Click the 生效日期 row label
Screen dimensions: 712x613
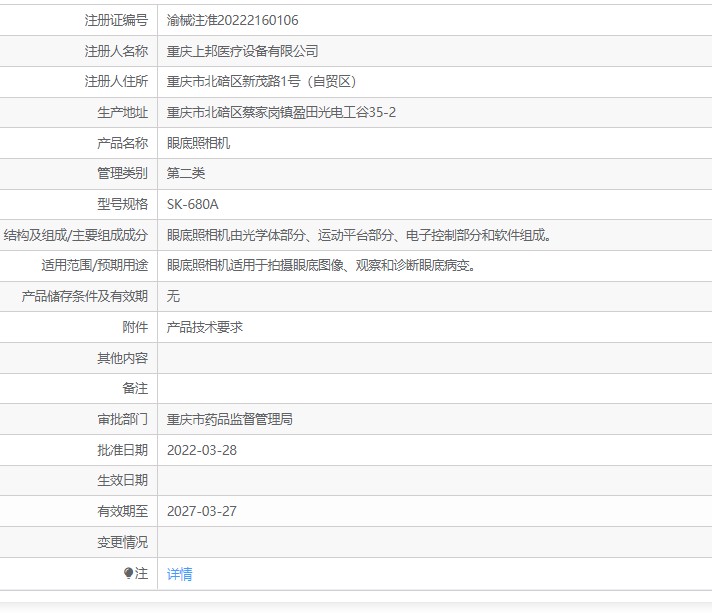coord(123,480)
